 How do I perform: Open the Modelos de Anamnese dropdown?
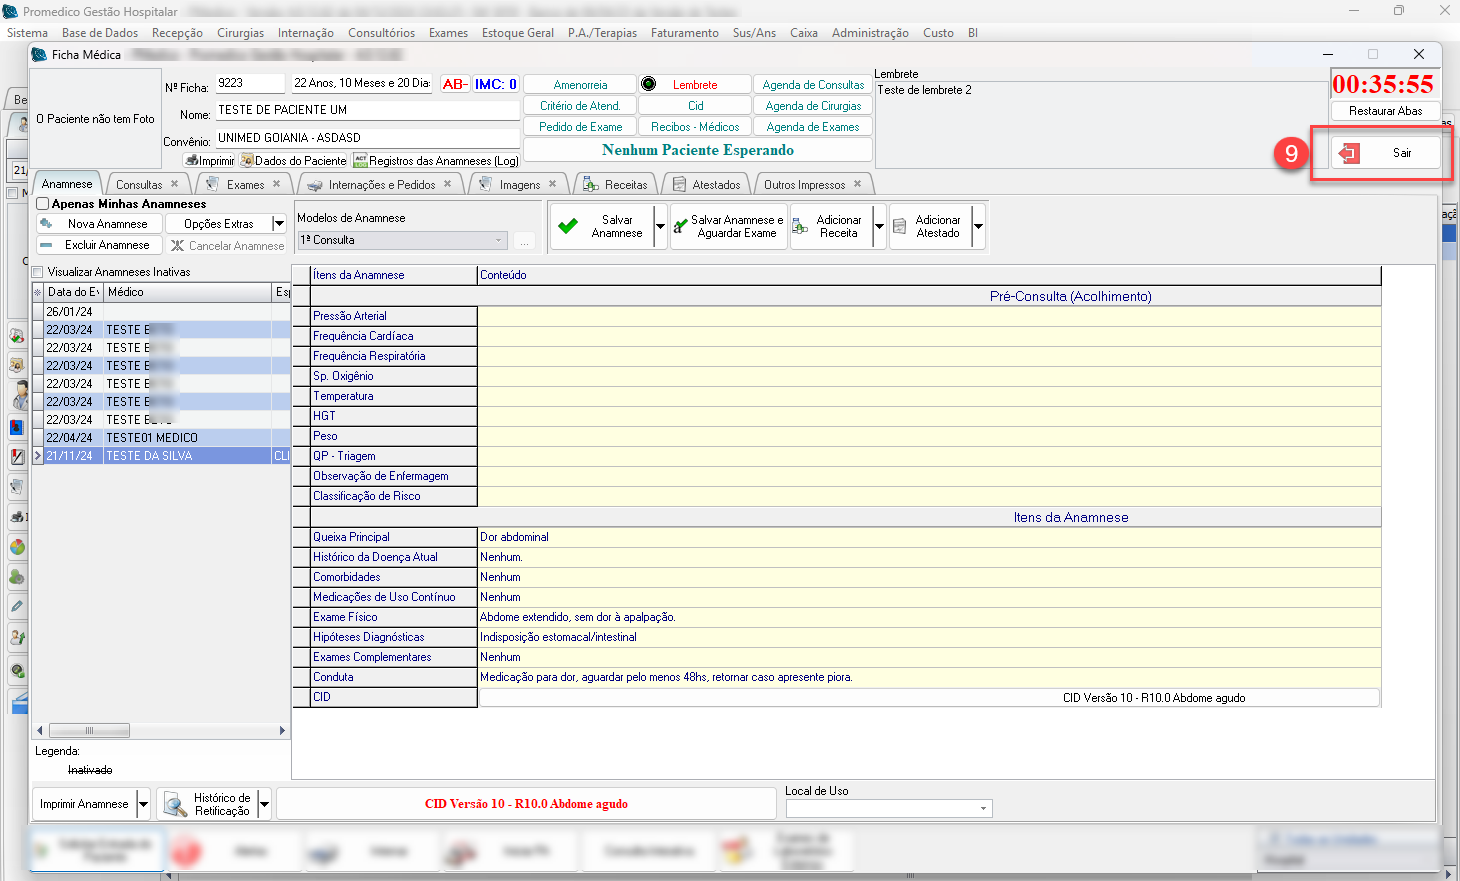(499, 240)
